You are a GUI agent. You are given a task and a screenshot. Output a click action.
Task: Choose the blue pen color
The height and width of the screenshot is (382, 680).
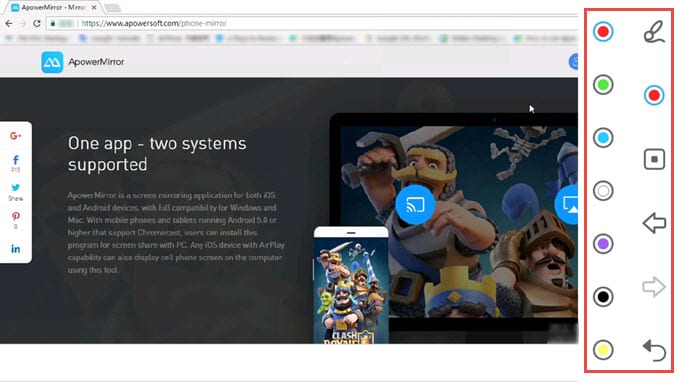pyautogui.click(x=603, y=138)
